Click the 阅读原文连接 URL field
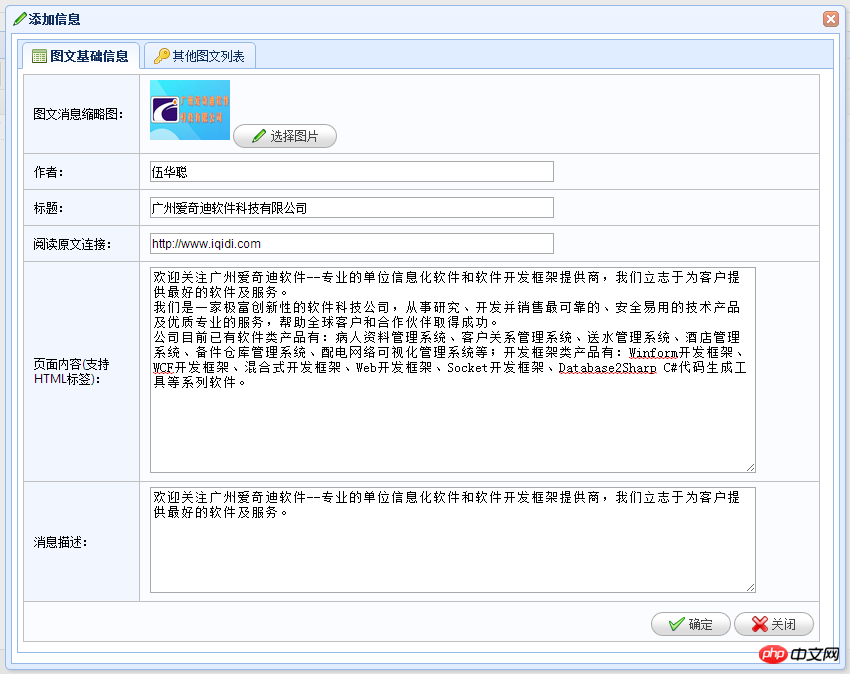Screen dimensions: 850x674 (352, 243)
